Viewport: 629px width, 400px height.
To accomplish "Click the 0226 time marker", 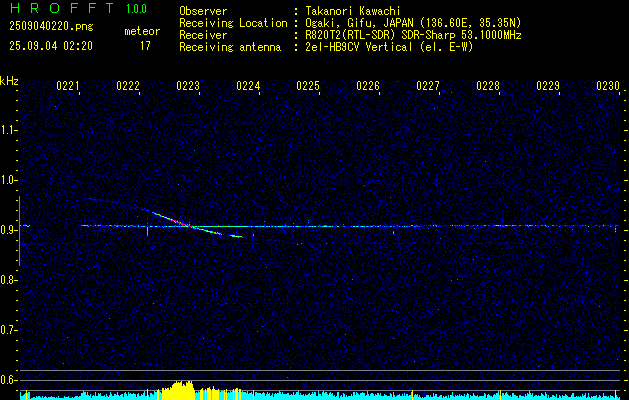I will click(x=368, y=86).
